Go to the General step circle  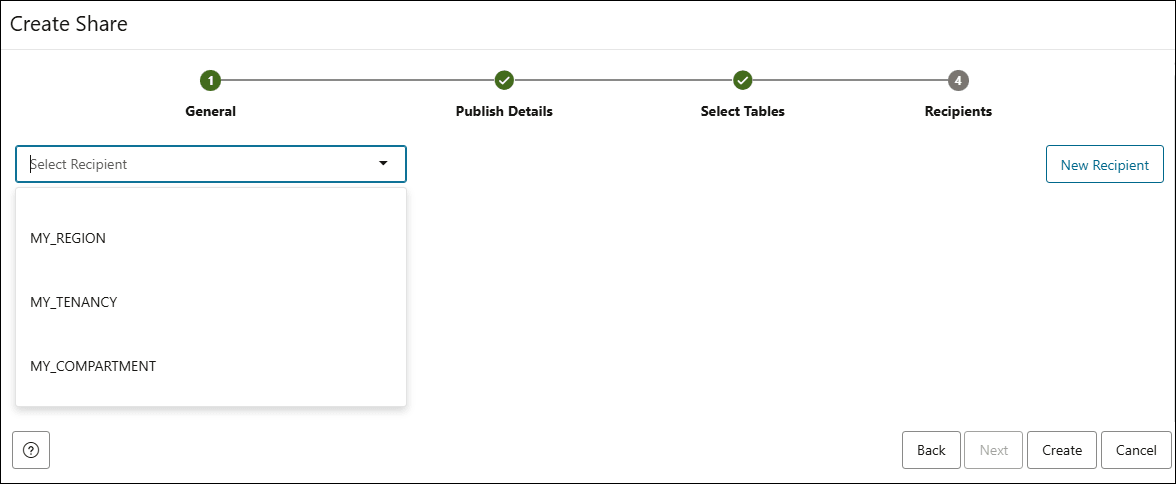click(211, 80)
